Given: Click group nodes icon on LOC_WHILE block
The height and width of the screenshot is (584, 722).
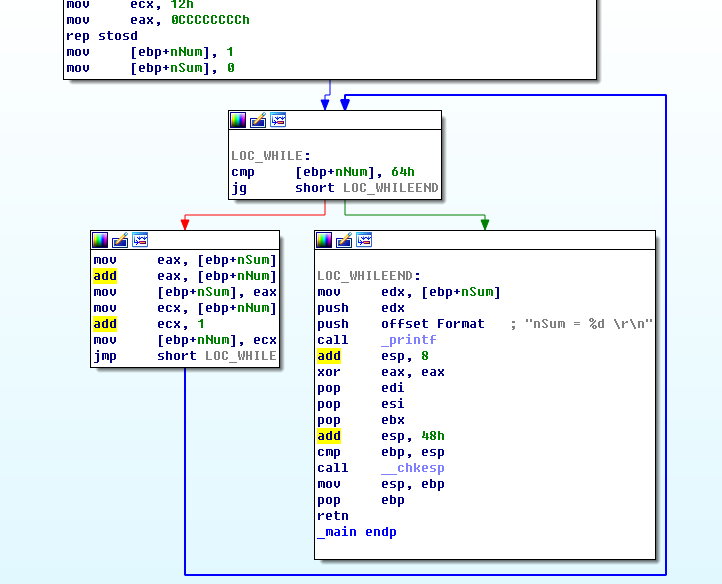Looking at the screenshot, I should [278, 120].
